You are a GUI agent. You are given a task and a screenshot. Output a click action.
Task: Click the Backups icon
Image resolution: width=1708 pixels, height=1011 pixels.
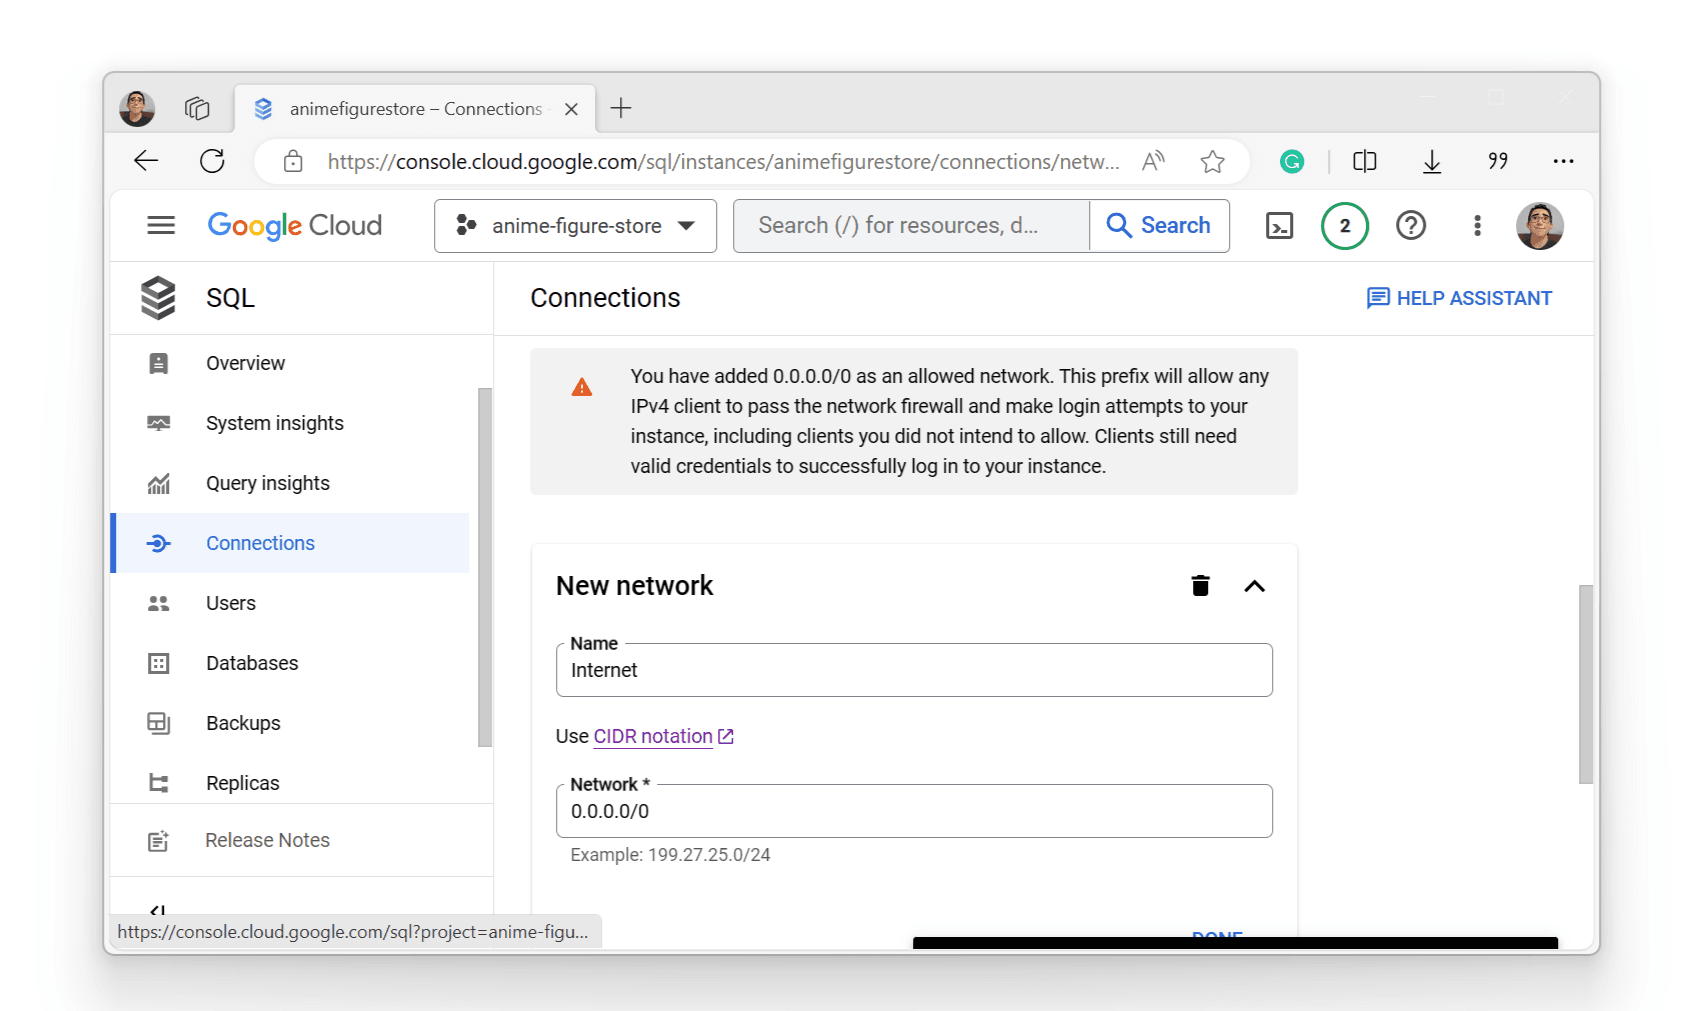[159, 724]
